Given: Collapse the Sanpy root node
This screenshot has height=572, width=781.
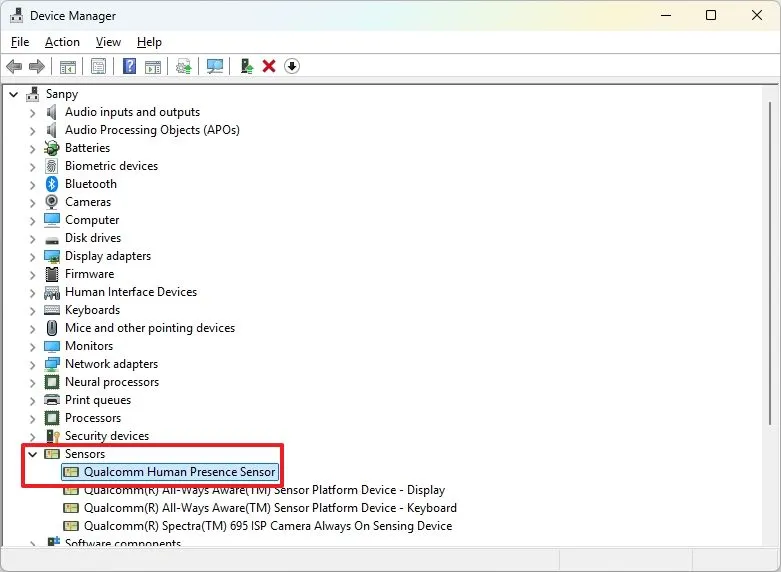Looking at the screenshot, I should (13, 94).
